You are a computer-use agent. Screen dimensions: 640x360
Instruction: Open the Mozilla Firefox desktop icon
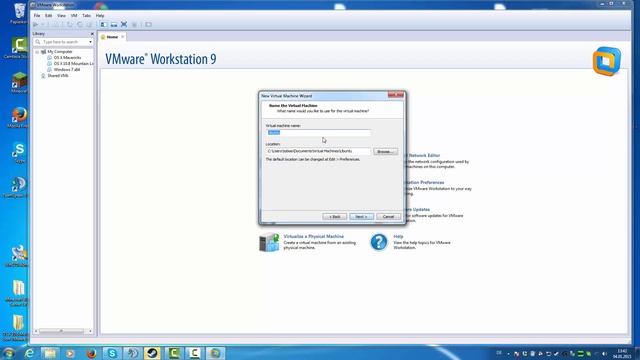coord(18,118)
